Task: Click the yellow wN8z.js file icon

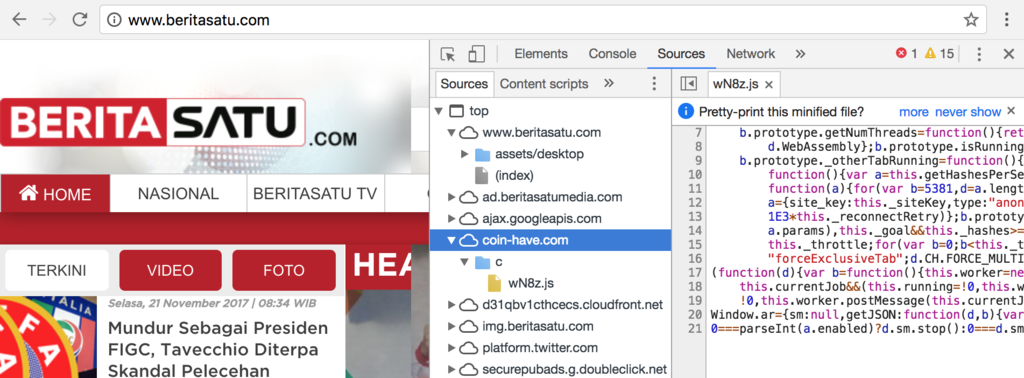Action: 495,283
